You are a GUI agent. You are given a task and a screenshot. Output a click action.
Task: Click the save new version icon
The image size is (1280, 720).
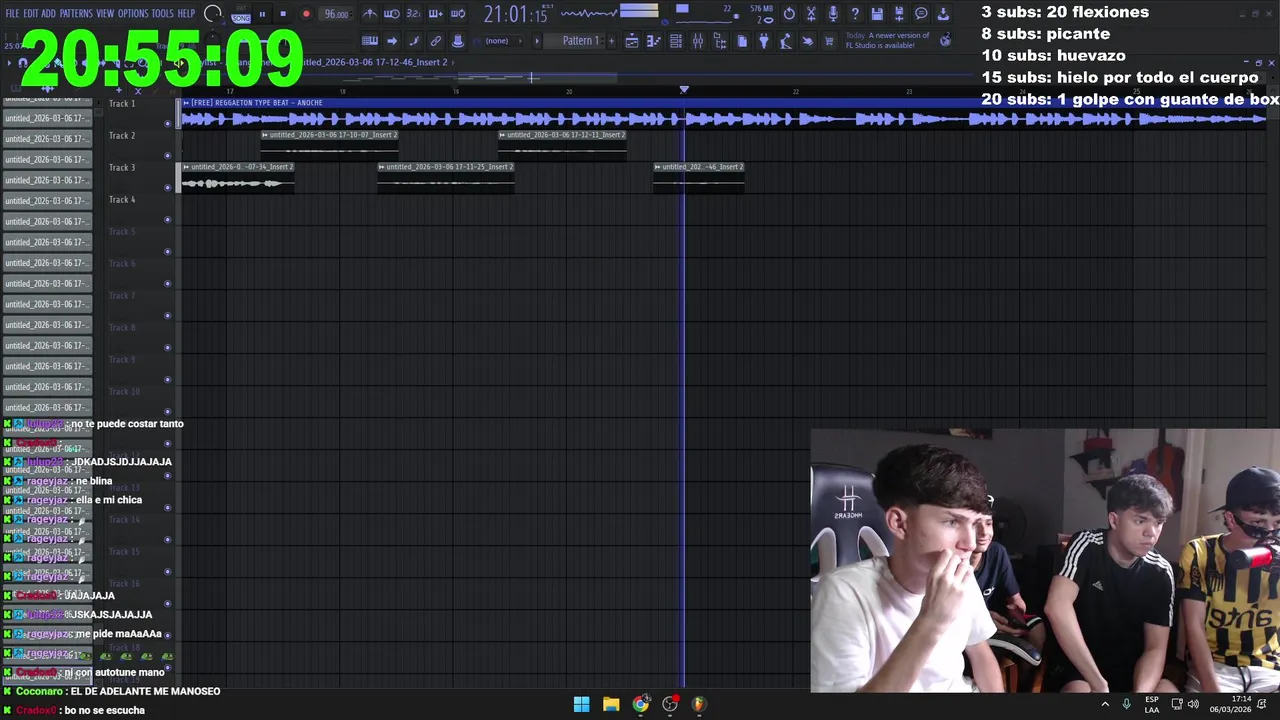tap(899, 14)
